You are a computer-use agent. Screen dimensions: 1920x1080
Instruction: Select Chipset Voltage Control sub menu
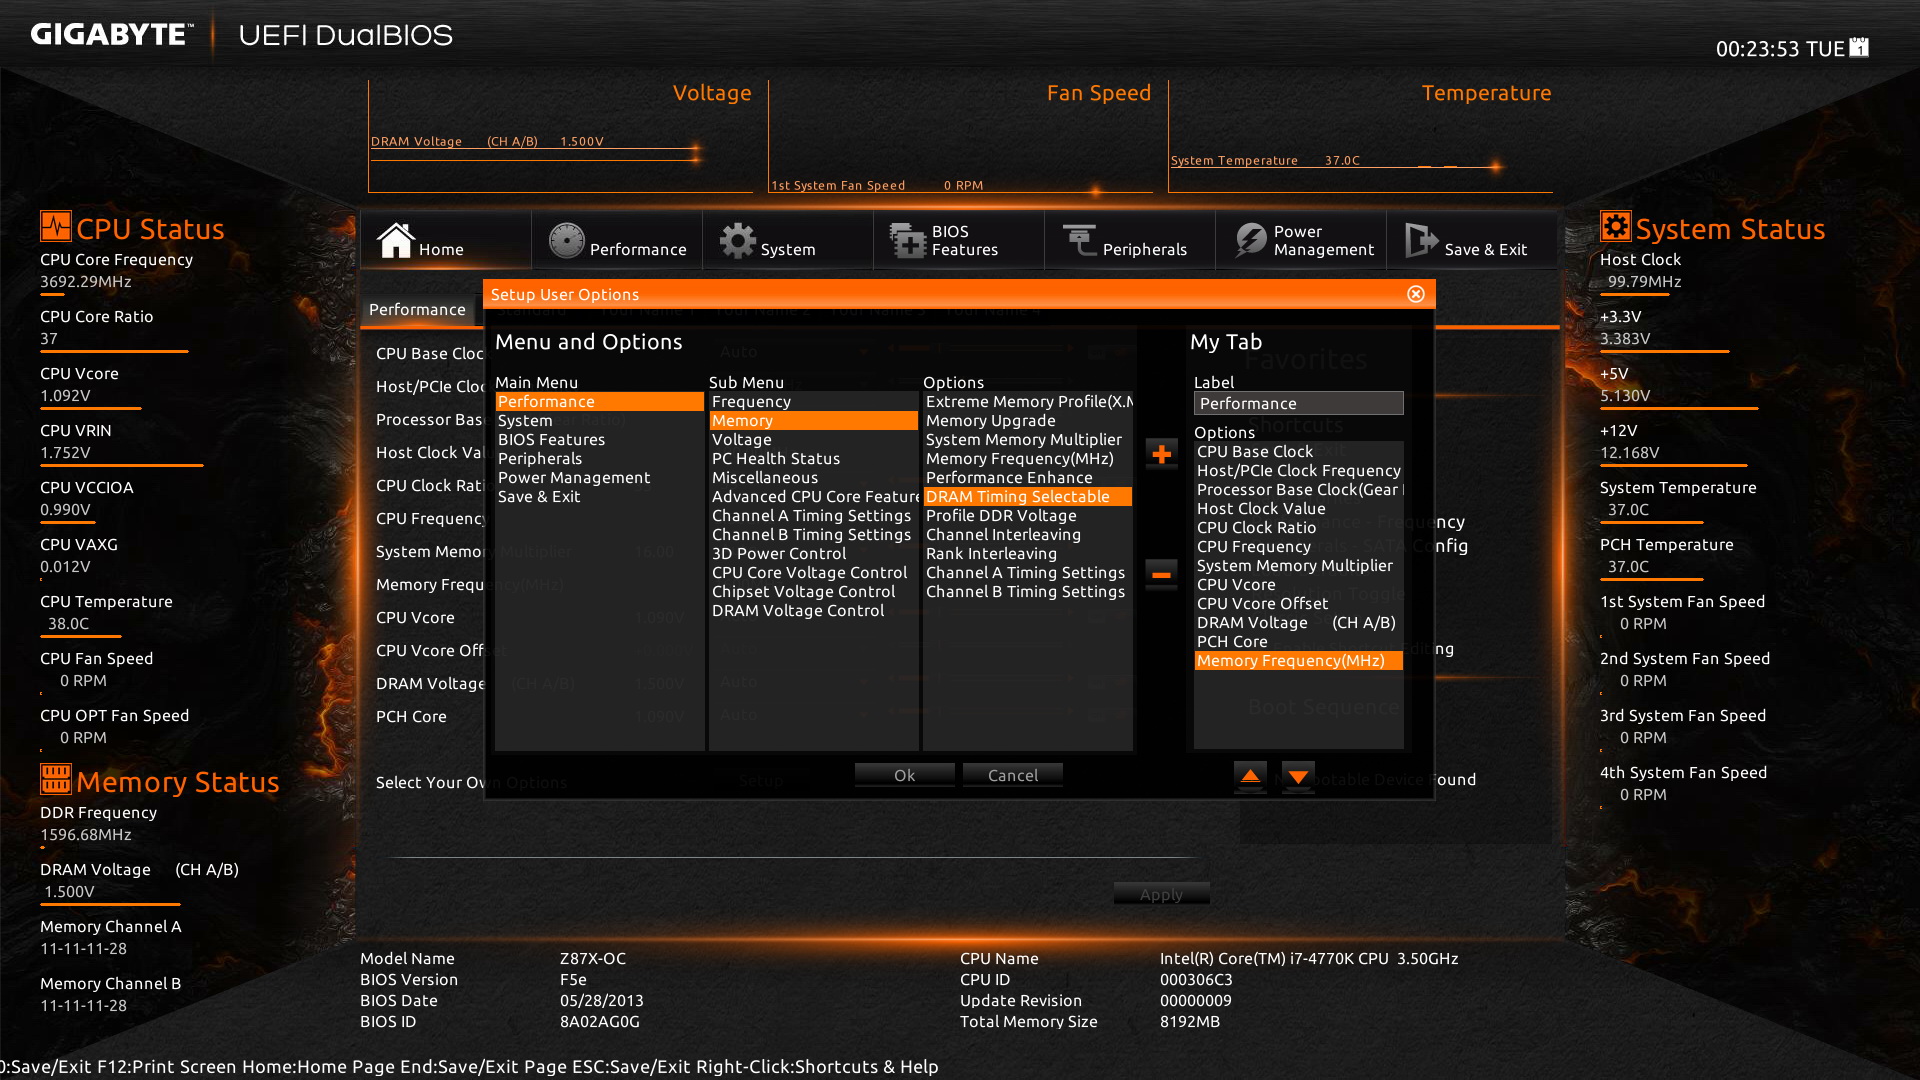(813, 591)
